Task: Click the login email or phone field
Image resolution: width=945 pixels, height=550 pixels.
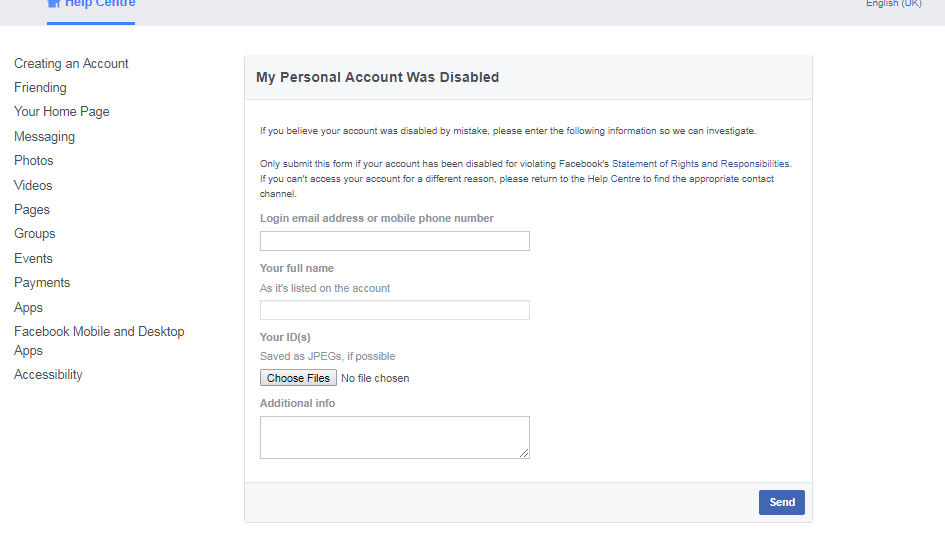Action: (x=394, y=241)
